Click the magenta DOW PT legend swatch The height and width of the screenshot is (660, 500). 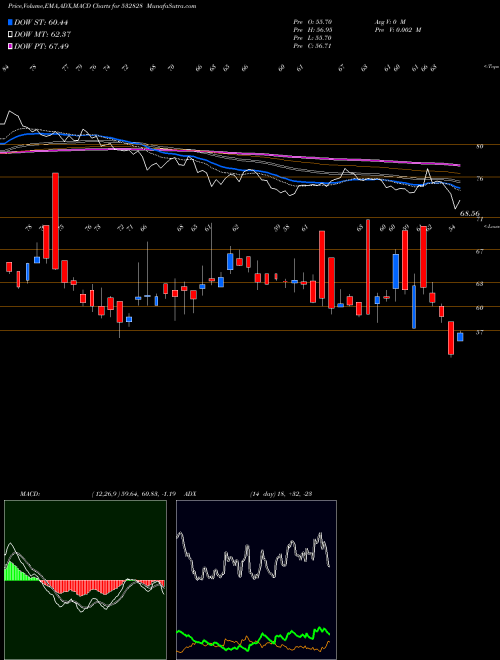11,46
